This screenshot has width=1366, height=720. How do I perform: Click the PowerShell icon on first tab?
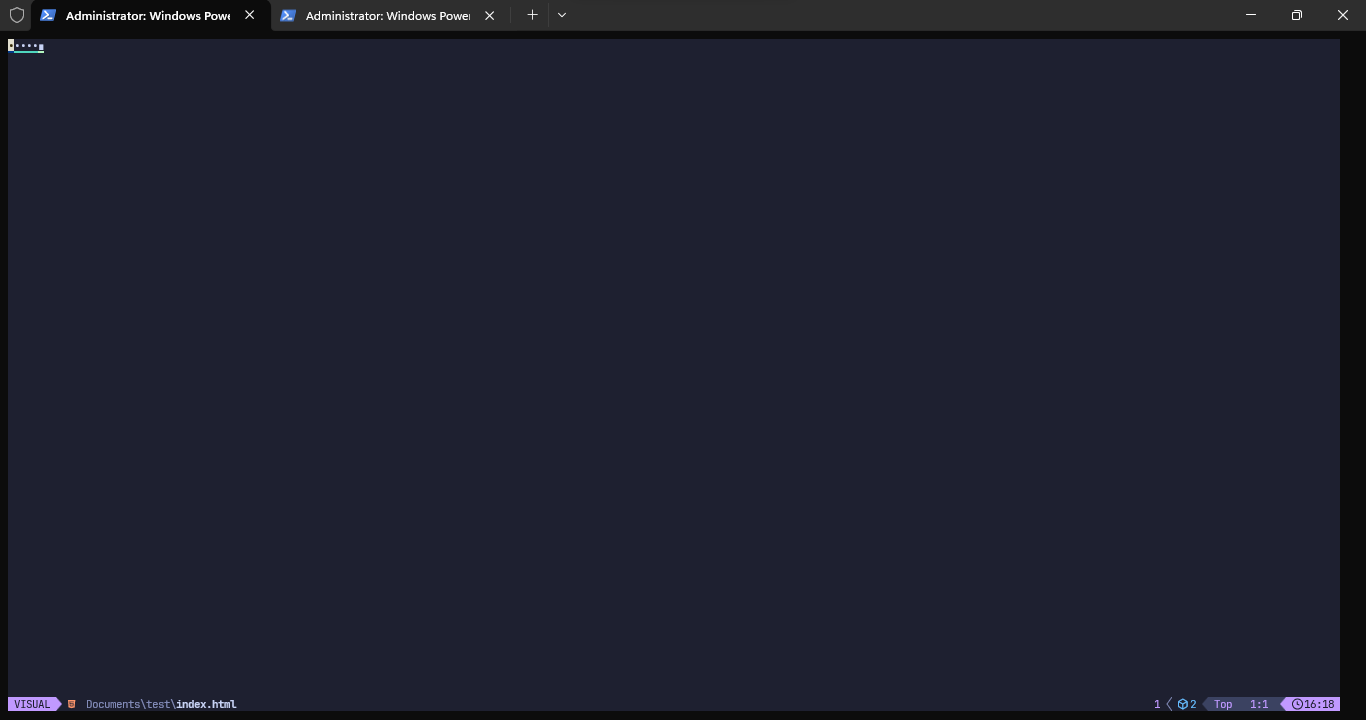coord(48,15)
